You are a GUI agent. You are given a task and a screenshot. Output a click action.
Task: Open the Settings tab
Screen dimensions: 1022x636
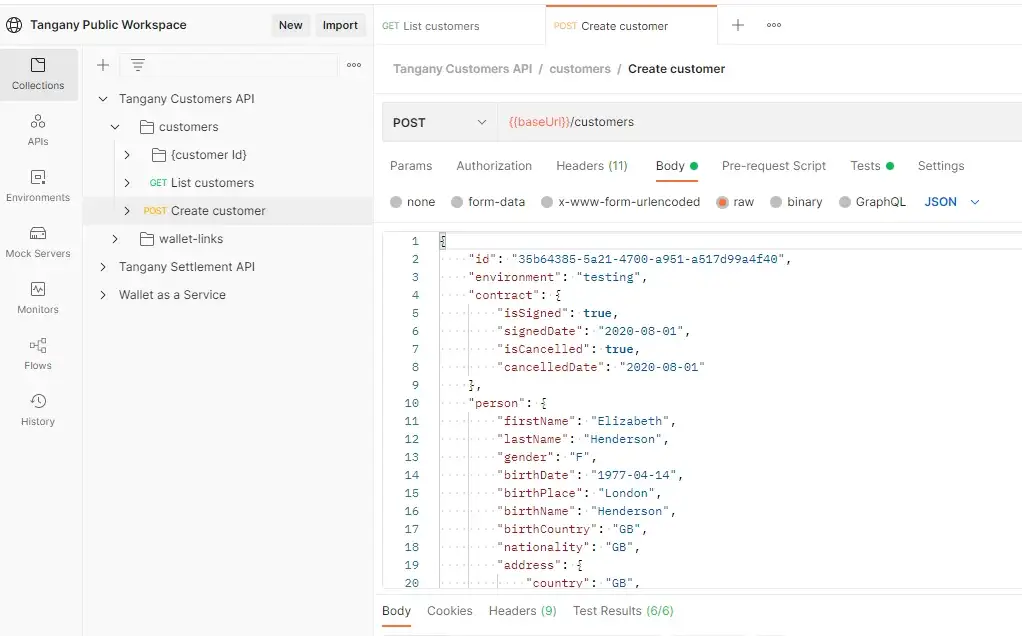tap(941, 166)
